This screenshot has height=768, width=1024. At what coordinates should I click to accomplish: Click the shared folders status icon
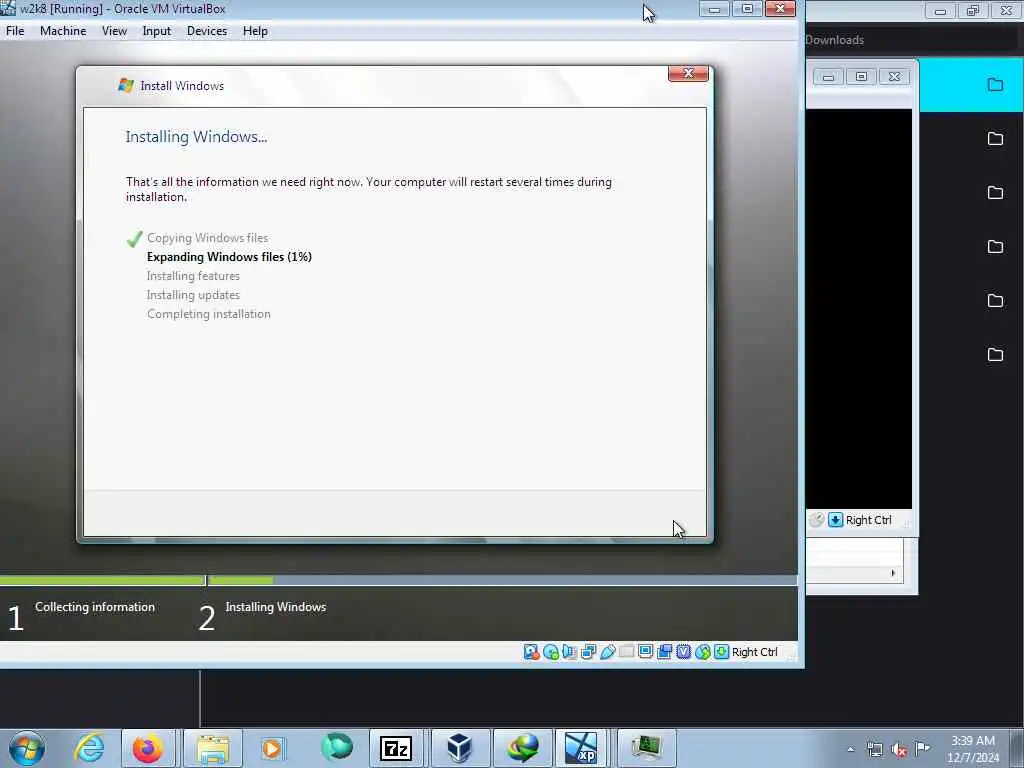(x=626, y=652)
